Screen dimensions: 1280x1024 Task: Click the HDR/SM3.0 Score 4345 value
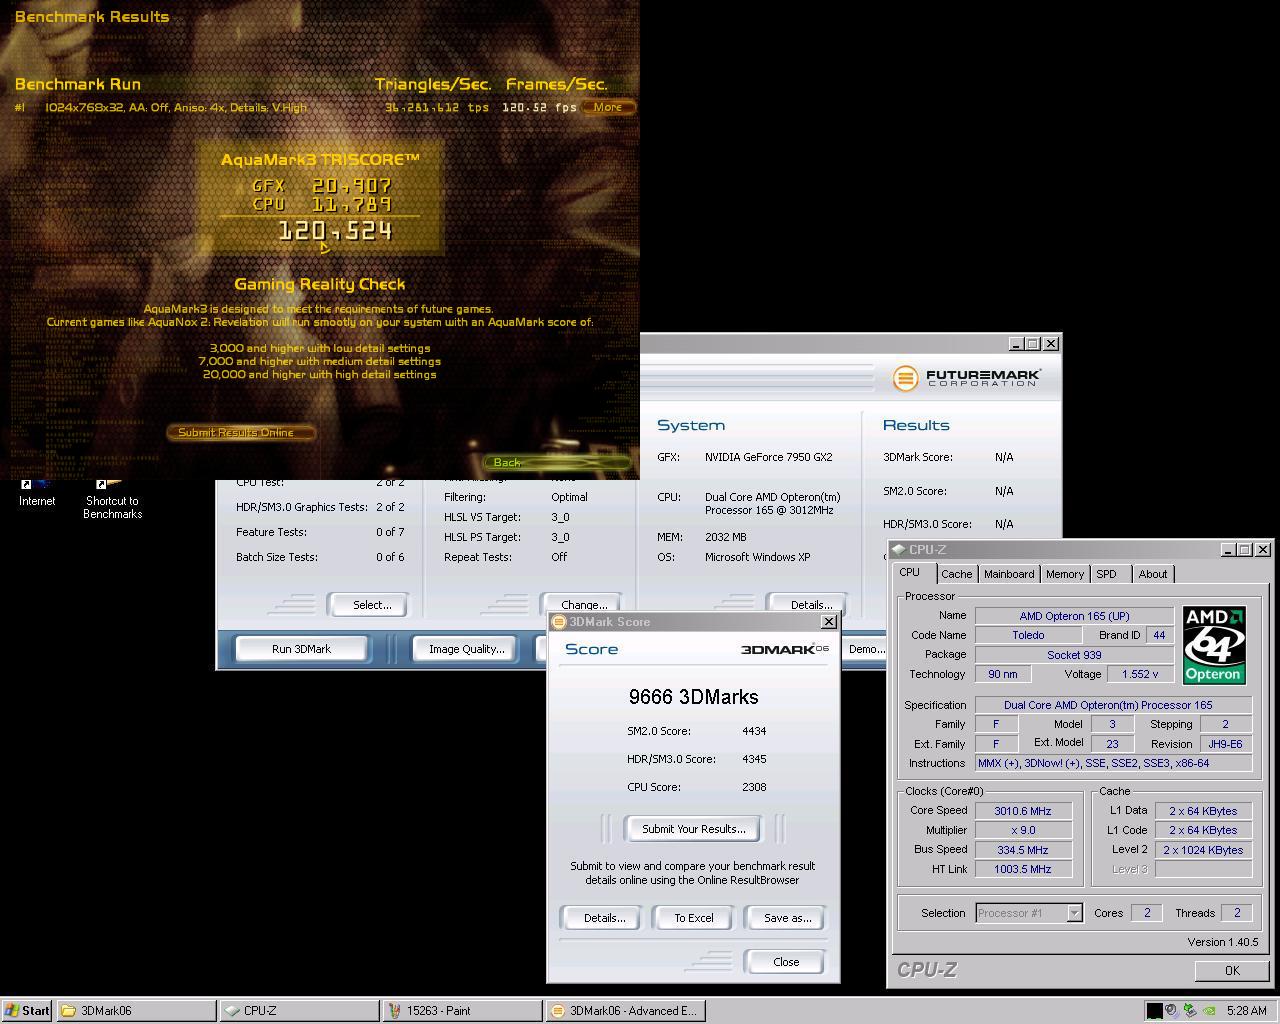[754, 759]
